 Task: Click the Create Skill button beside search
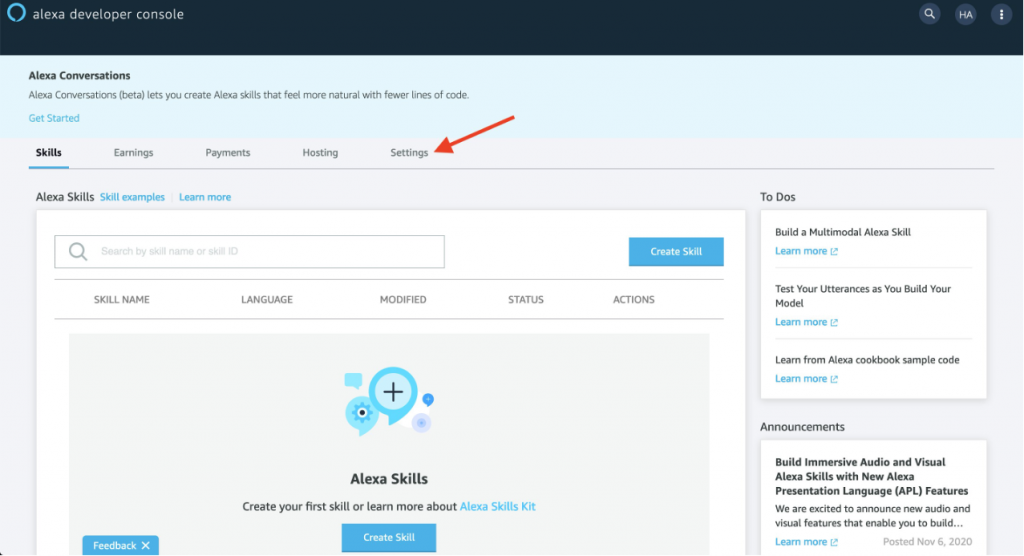[x=676, y=252]
